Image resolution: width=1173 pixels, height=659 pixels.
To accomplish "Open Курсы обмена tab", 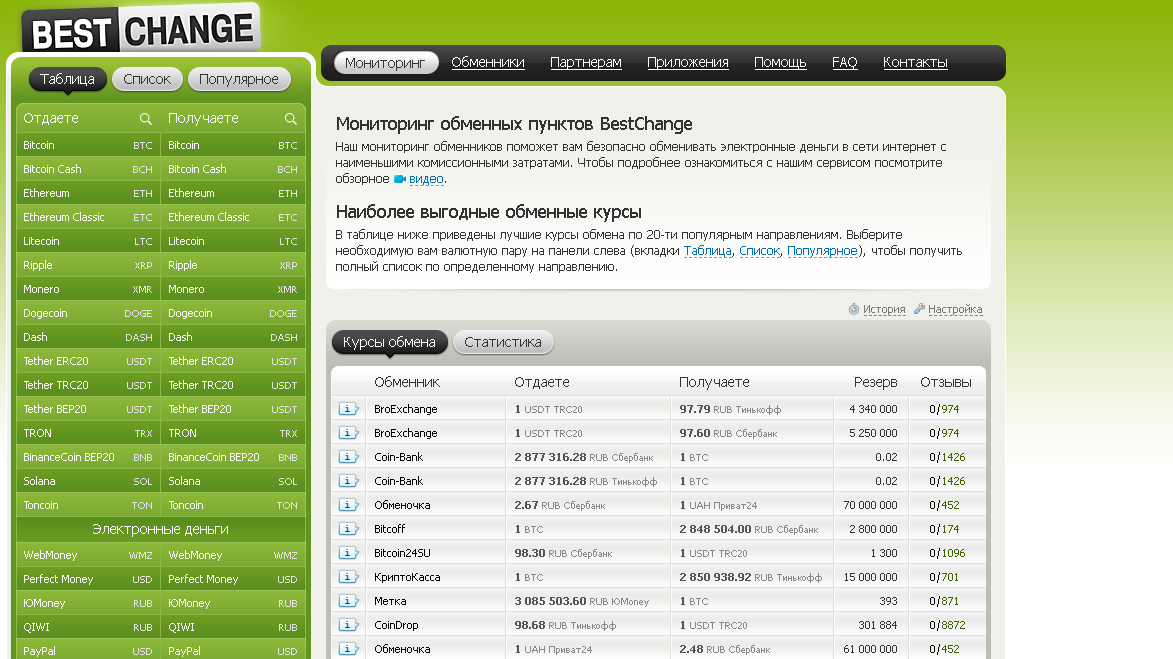I will pyautogui.click(x=389, y=342).
